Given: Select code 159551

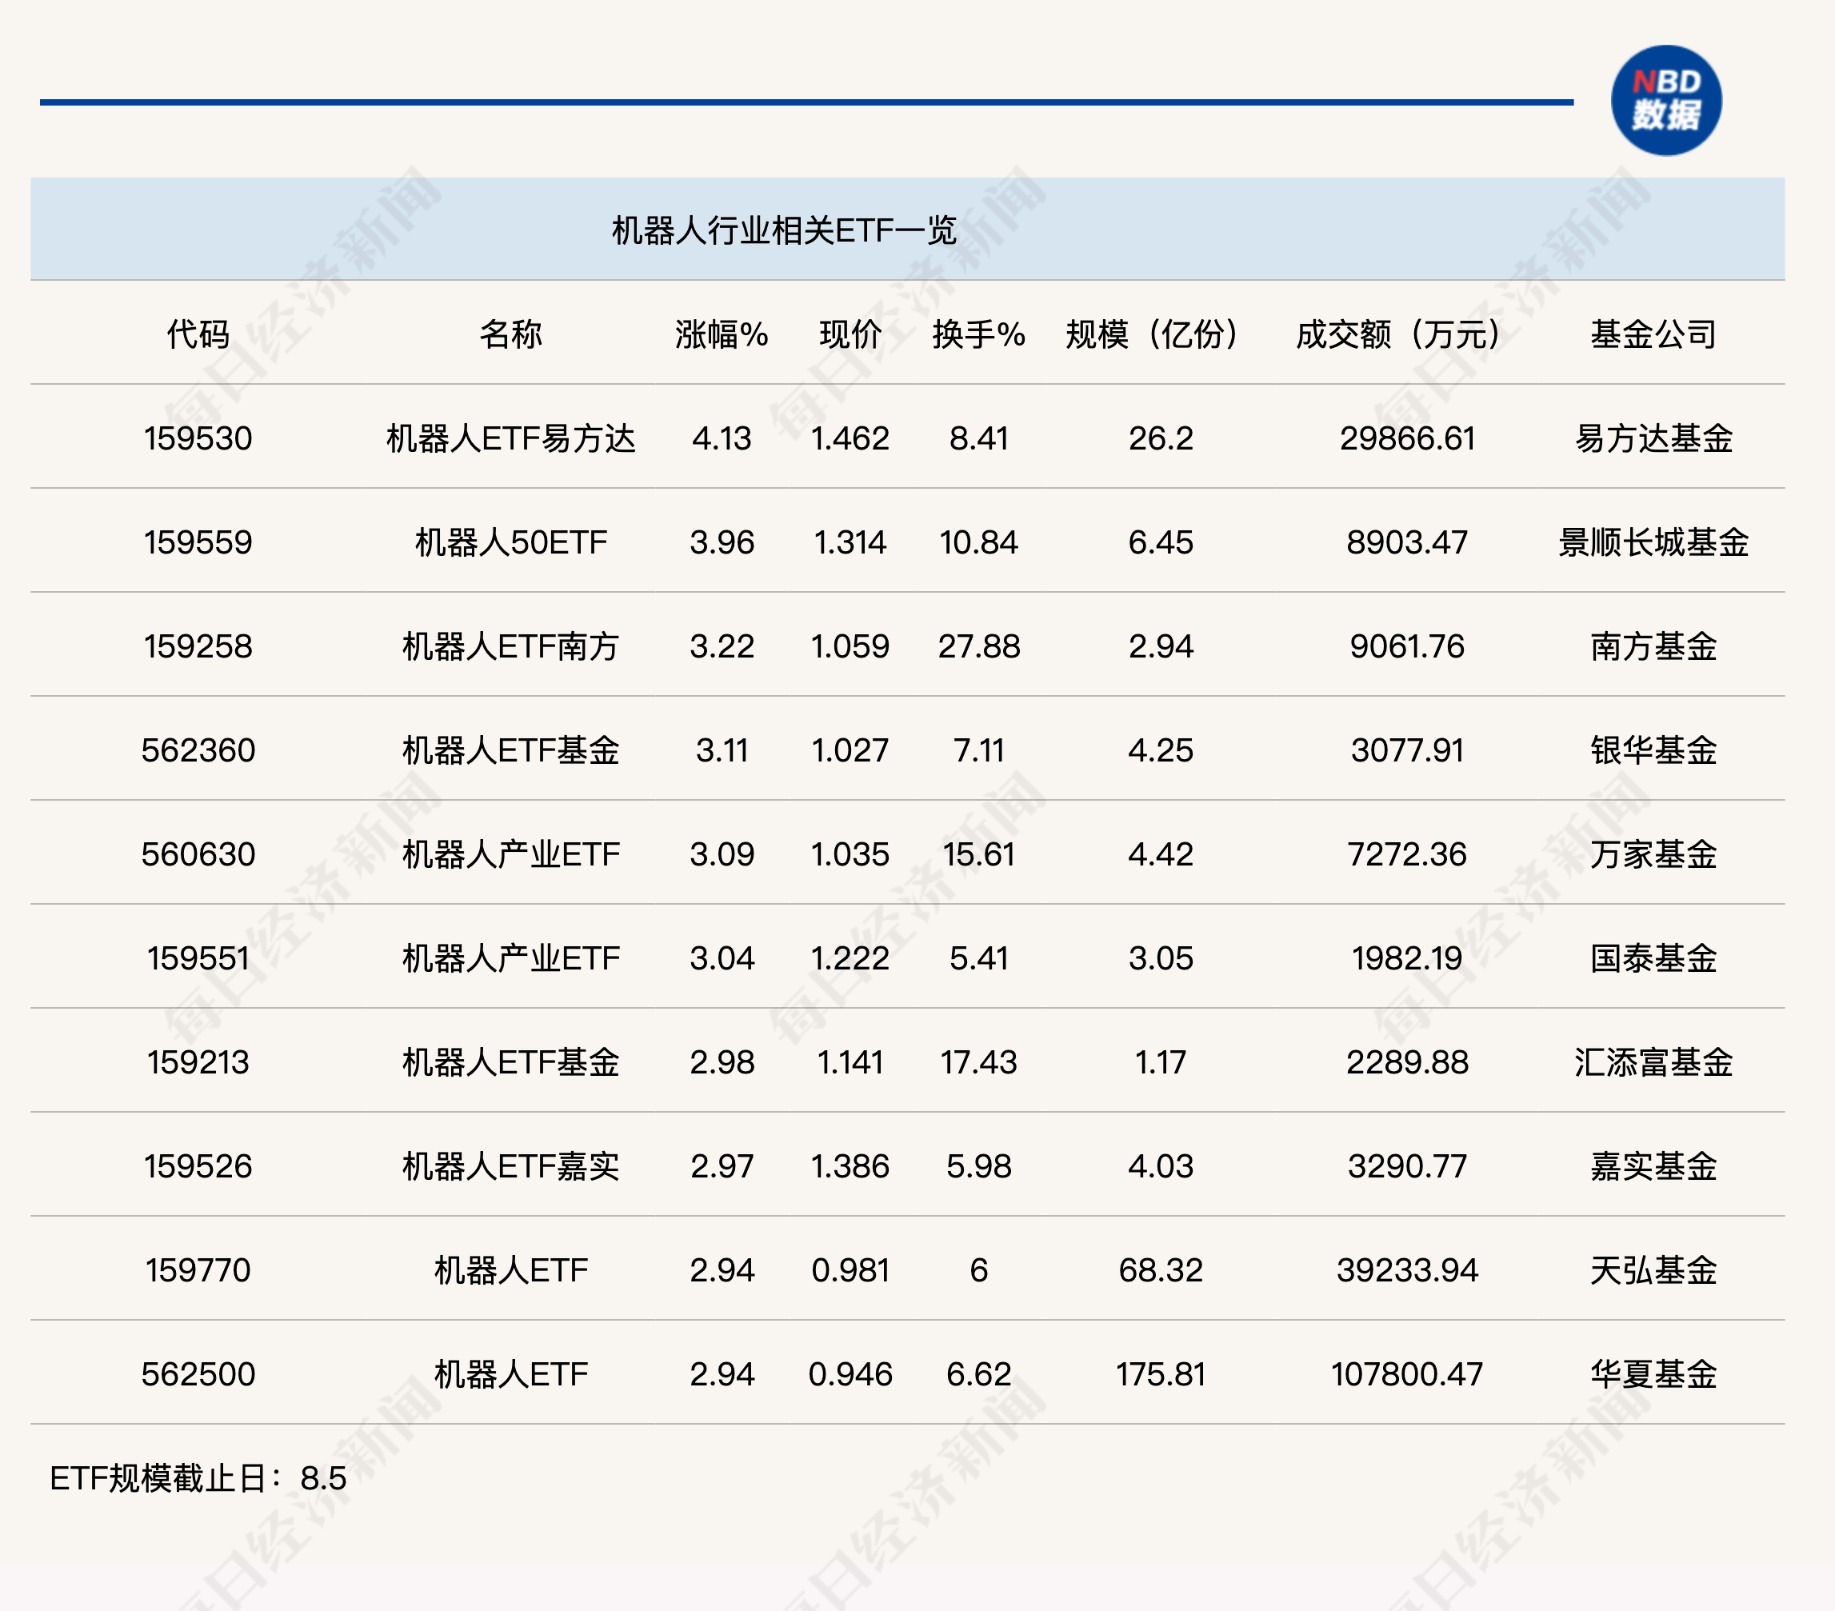Looking at the screenshot, I should [x=198, y=958].
